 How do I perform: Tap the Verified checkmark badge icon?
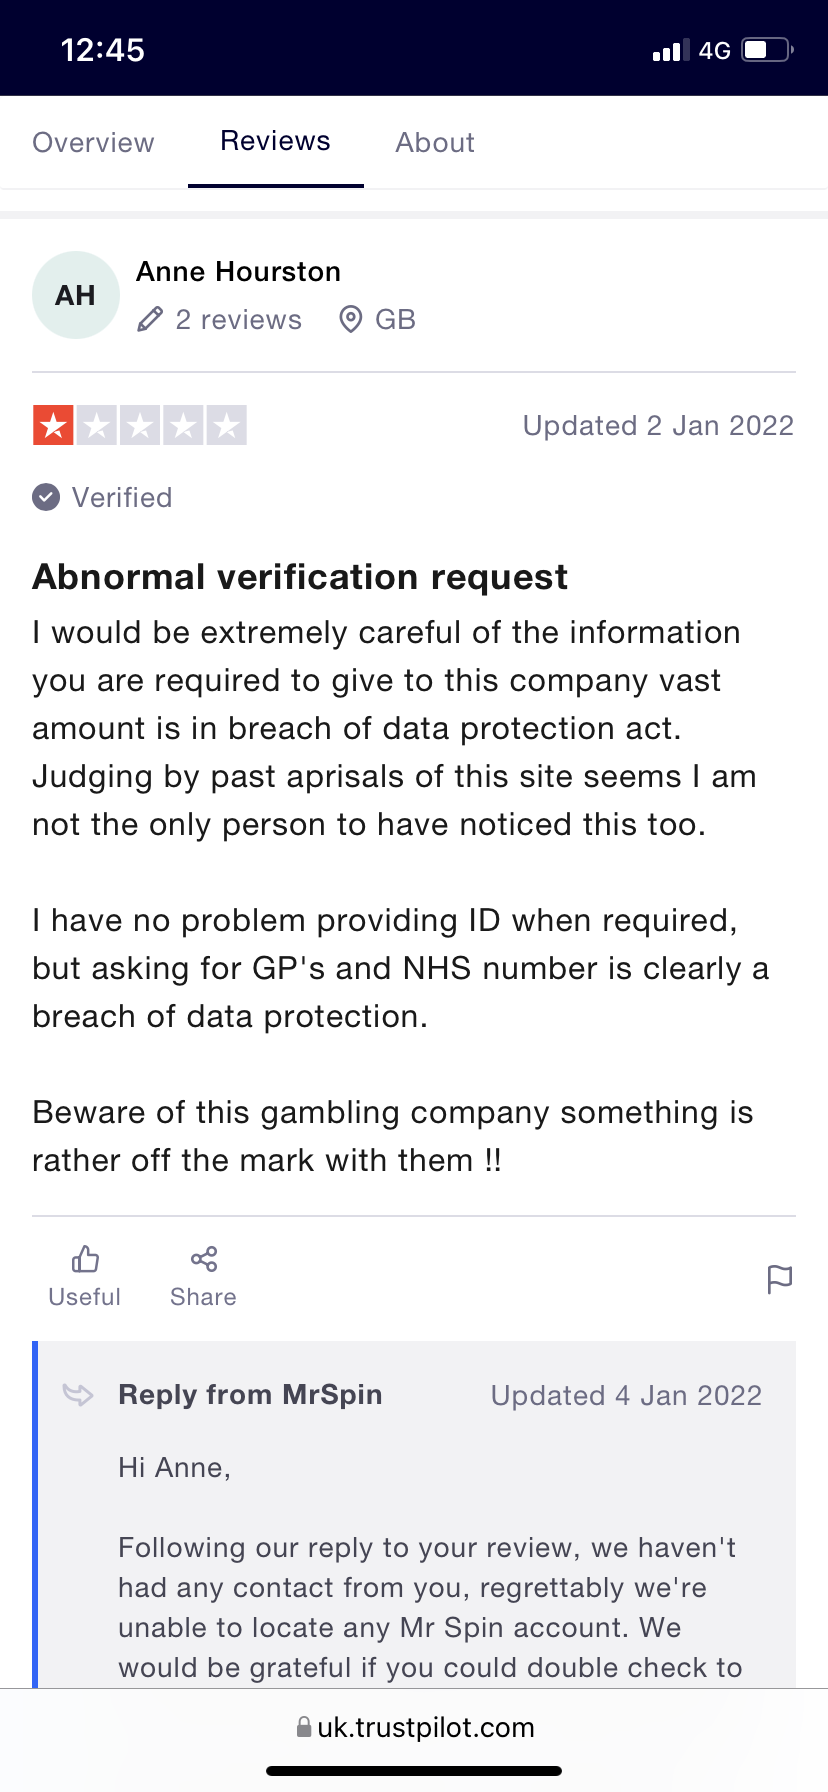[46, 497]
